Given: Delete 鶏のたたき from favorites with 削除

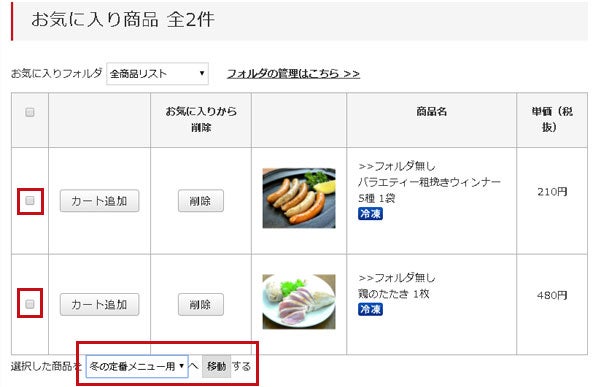Looking at the screenshot, I should point(201,305).
